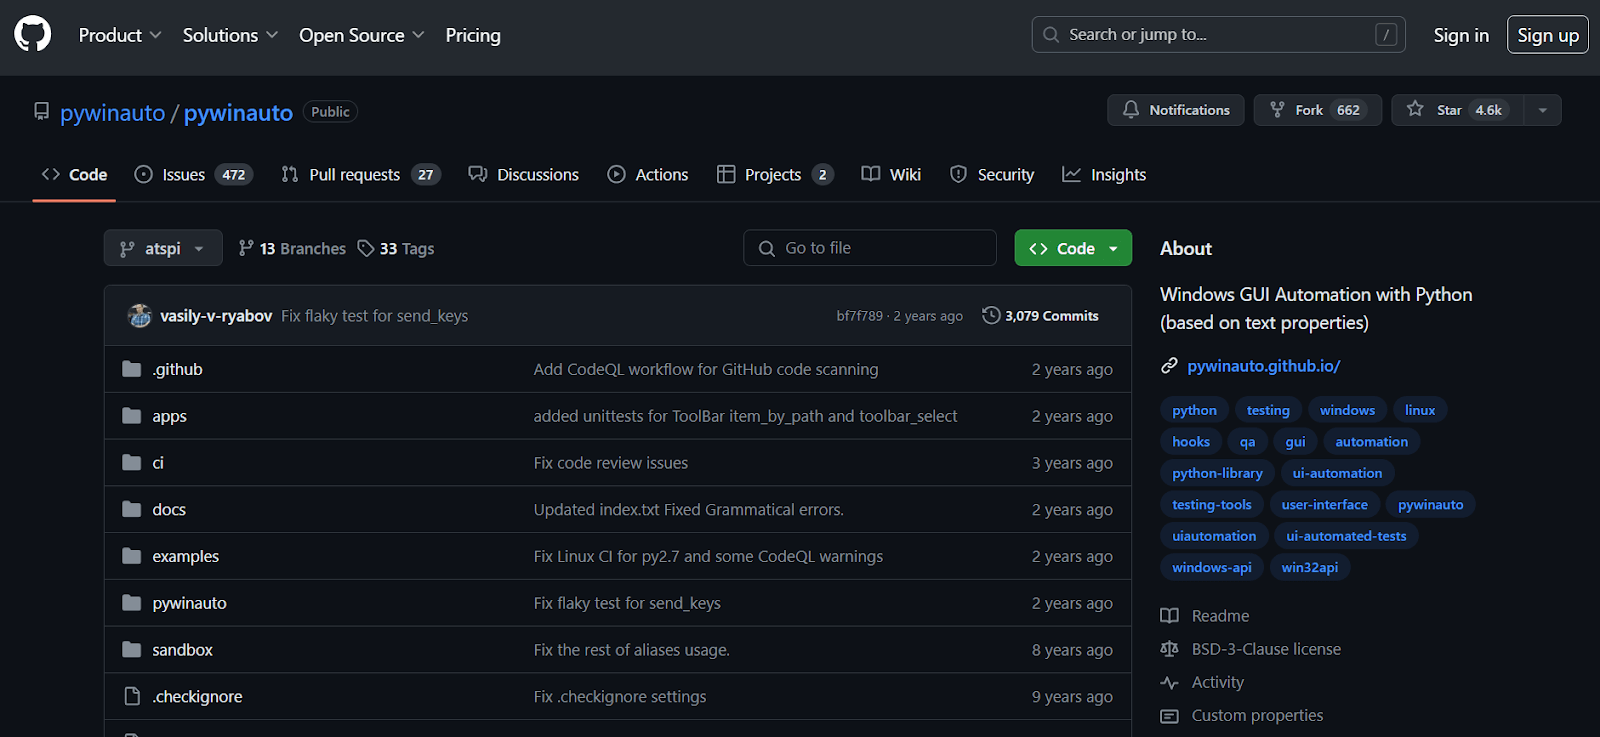Click the Sign up button
This screenshot has height=737, width=1600.
tap(1548, 35)
